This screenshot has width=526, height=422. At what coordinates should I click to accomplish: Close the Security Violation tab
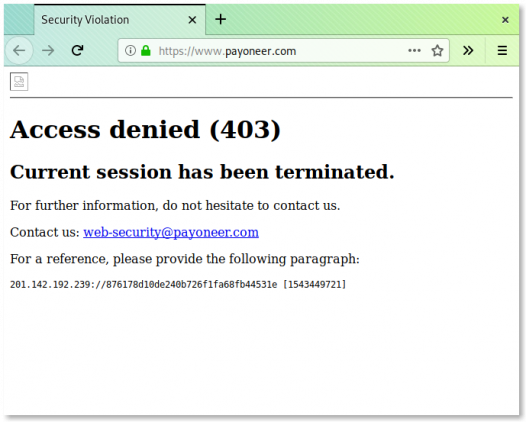click(192, 20)
